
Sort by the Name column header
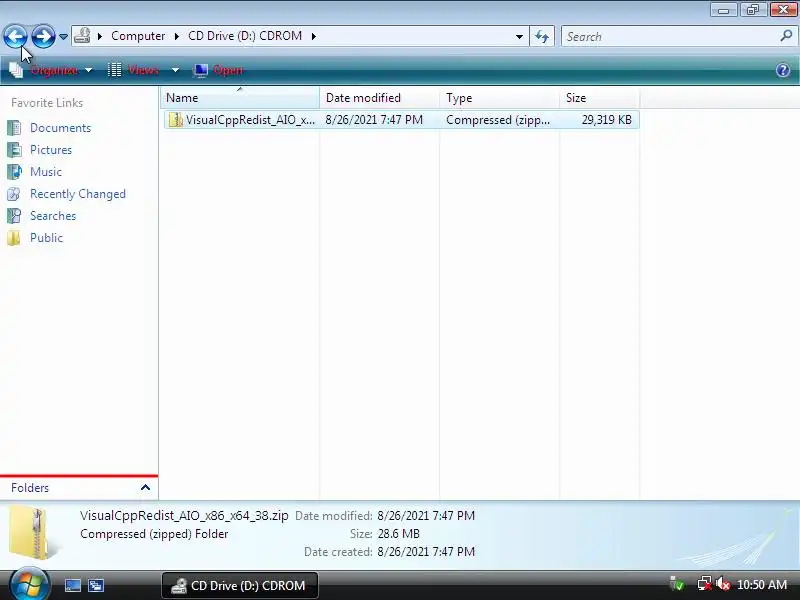click(240, 97)
